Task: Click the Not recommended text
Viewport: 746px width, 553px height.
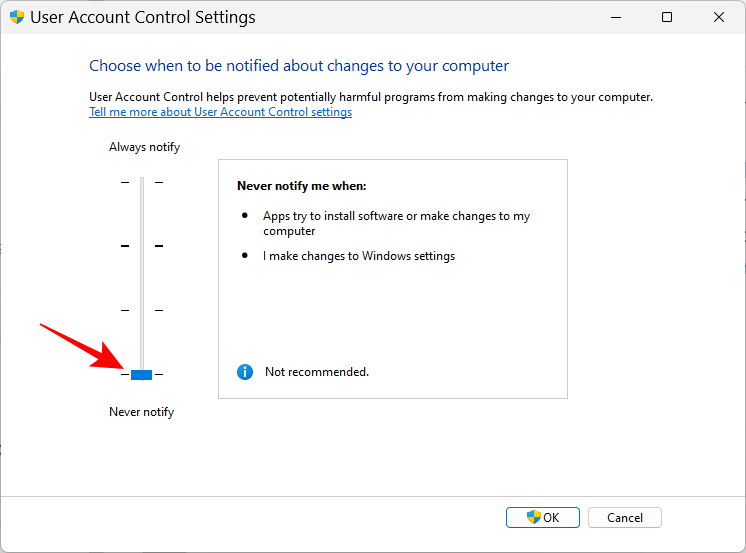Action: pos(317,372)
